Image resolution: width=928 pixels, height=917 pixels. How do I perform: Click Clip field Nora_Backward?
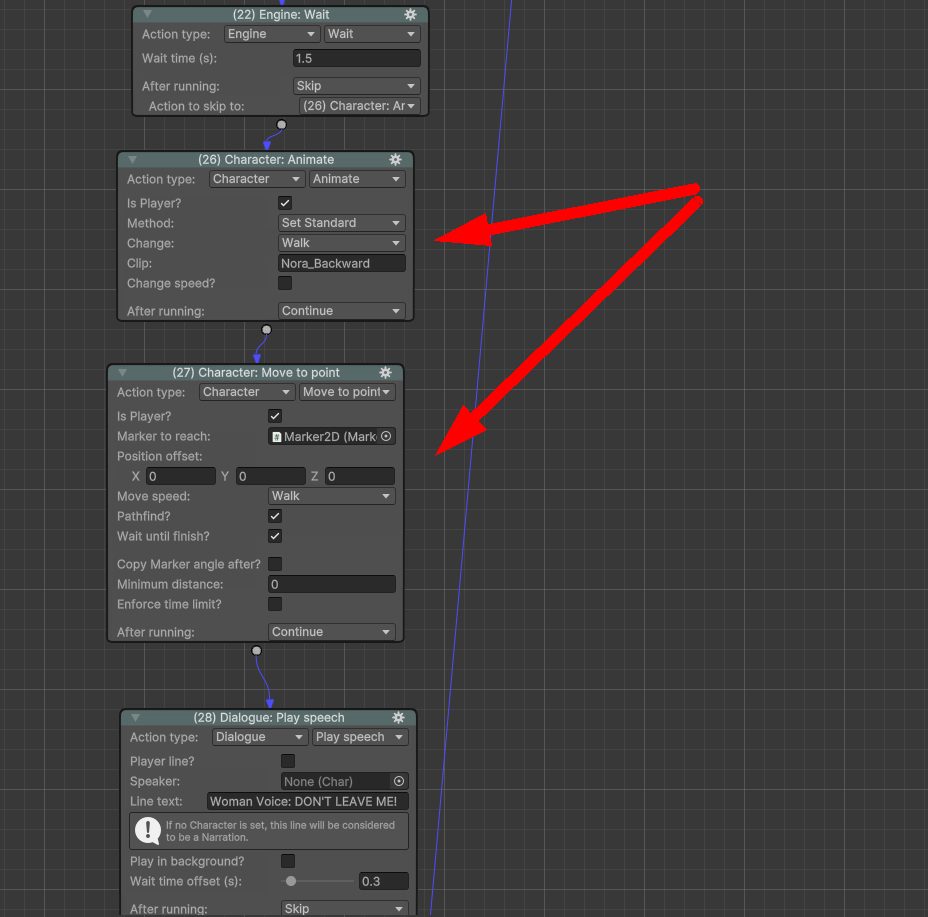click(342, 263)
